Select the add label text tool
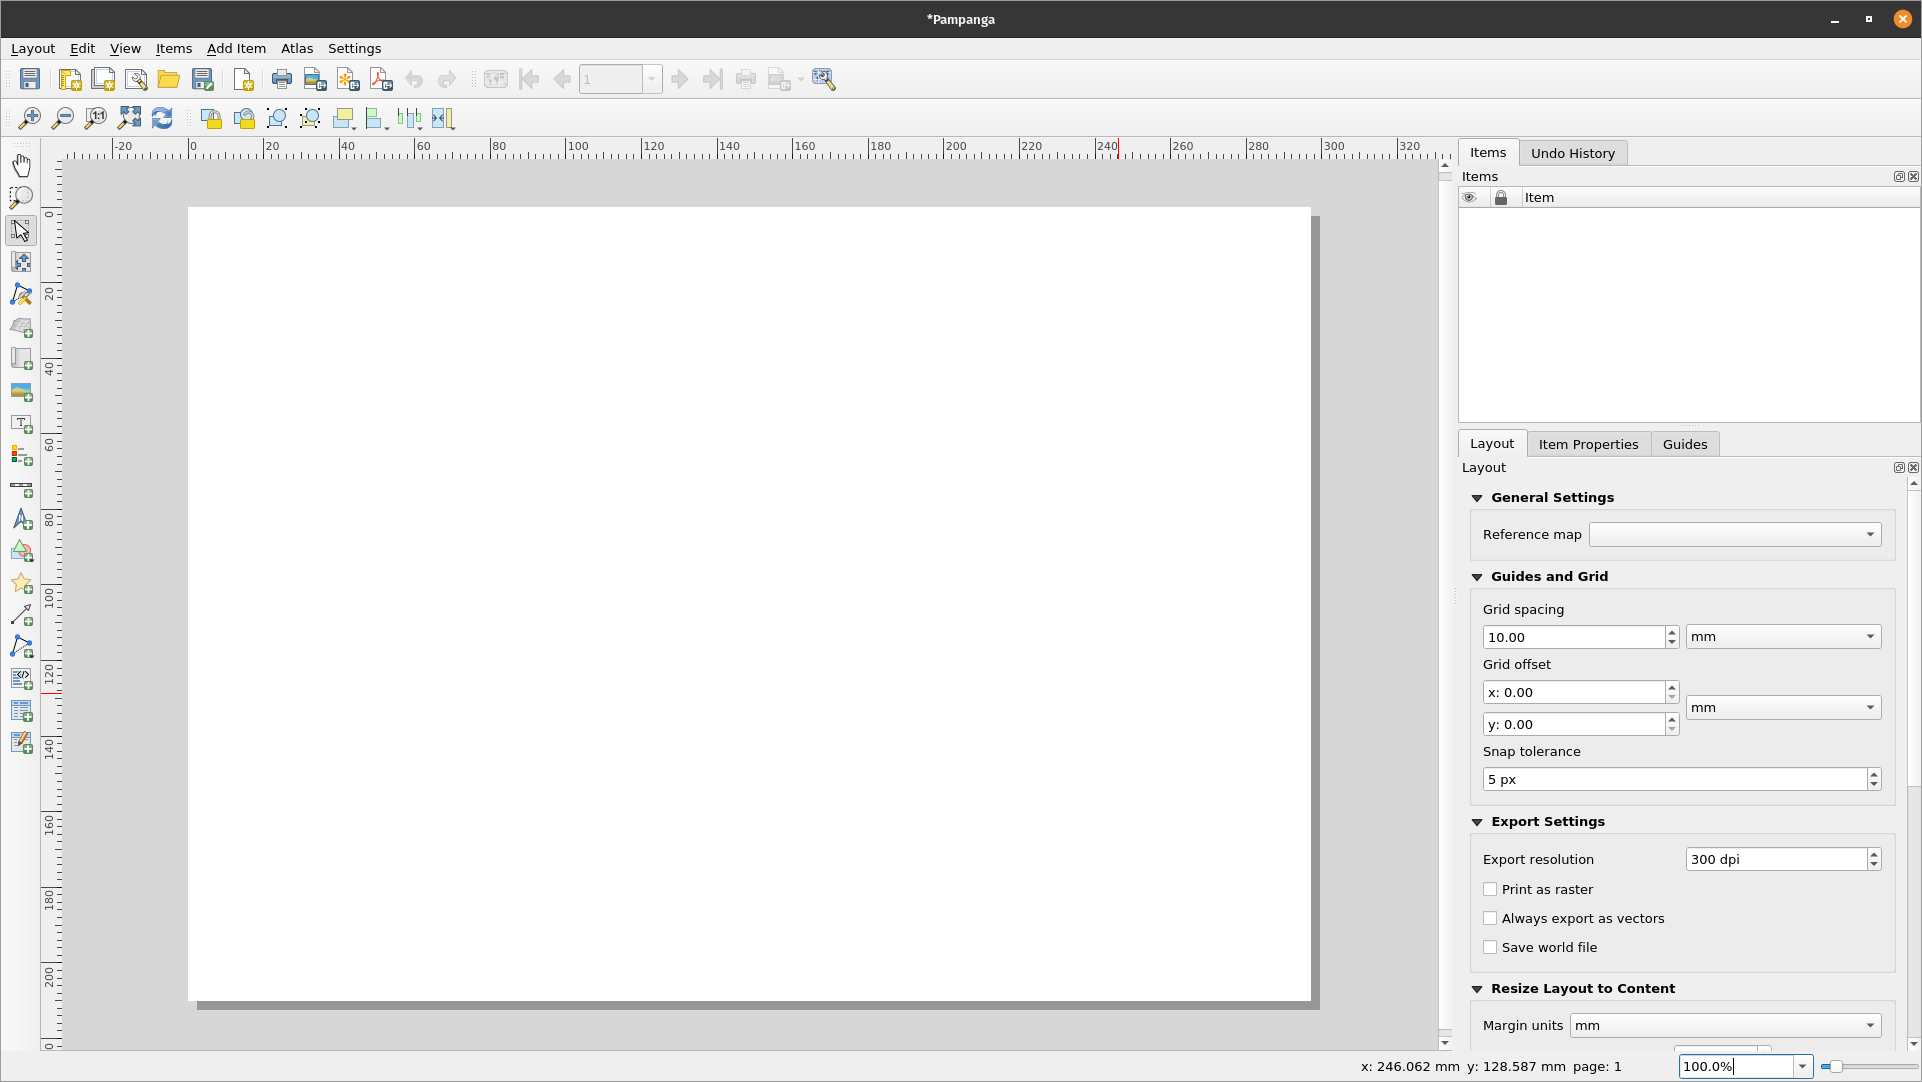1922x1082 pixels. [20, 421]
